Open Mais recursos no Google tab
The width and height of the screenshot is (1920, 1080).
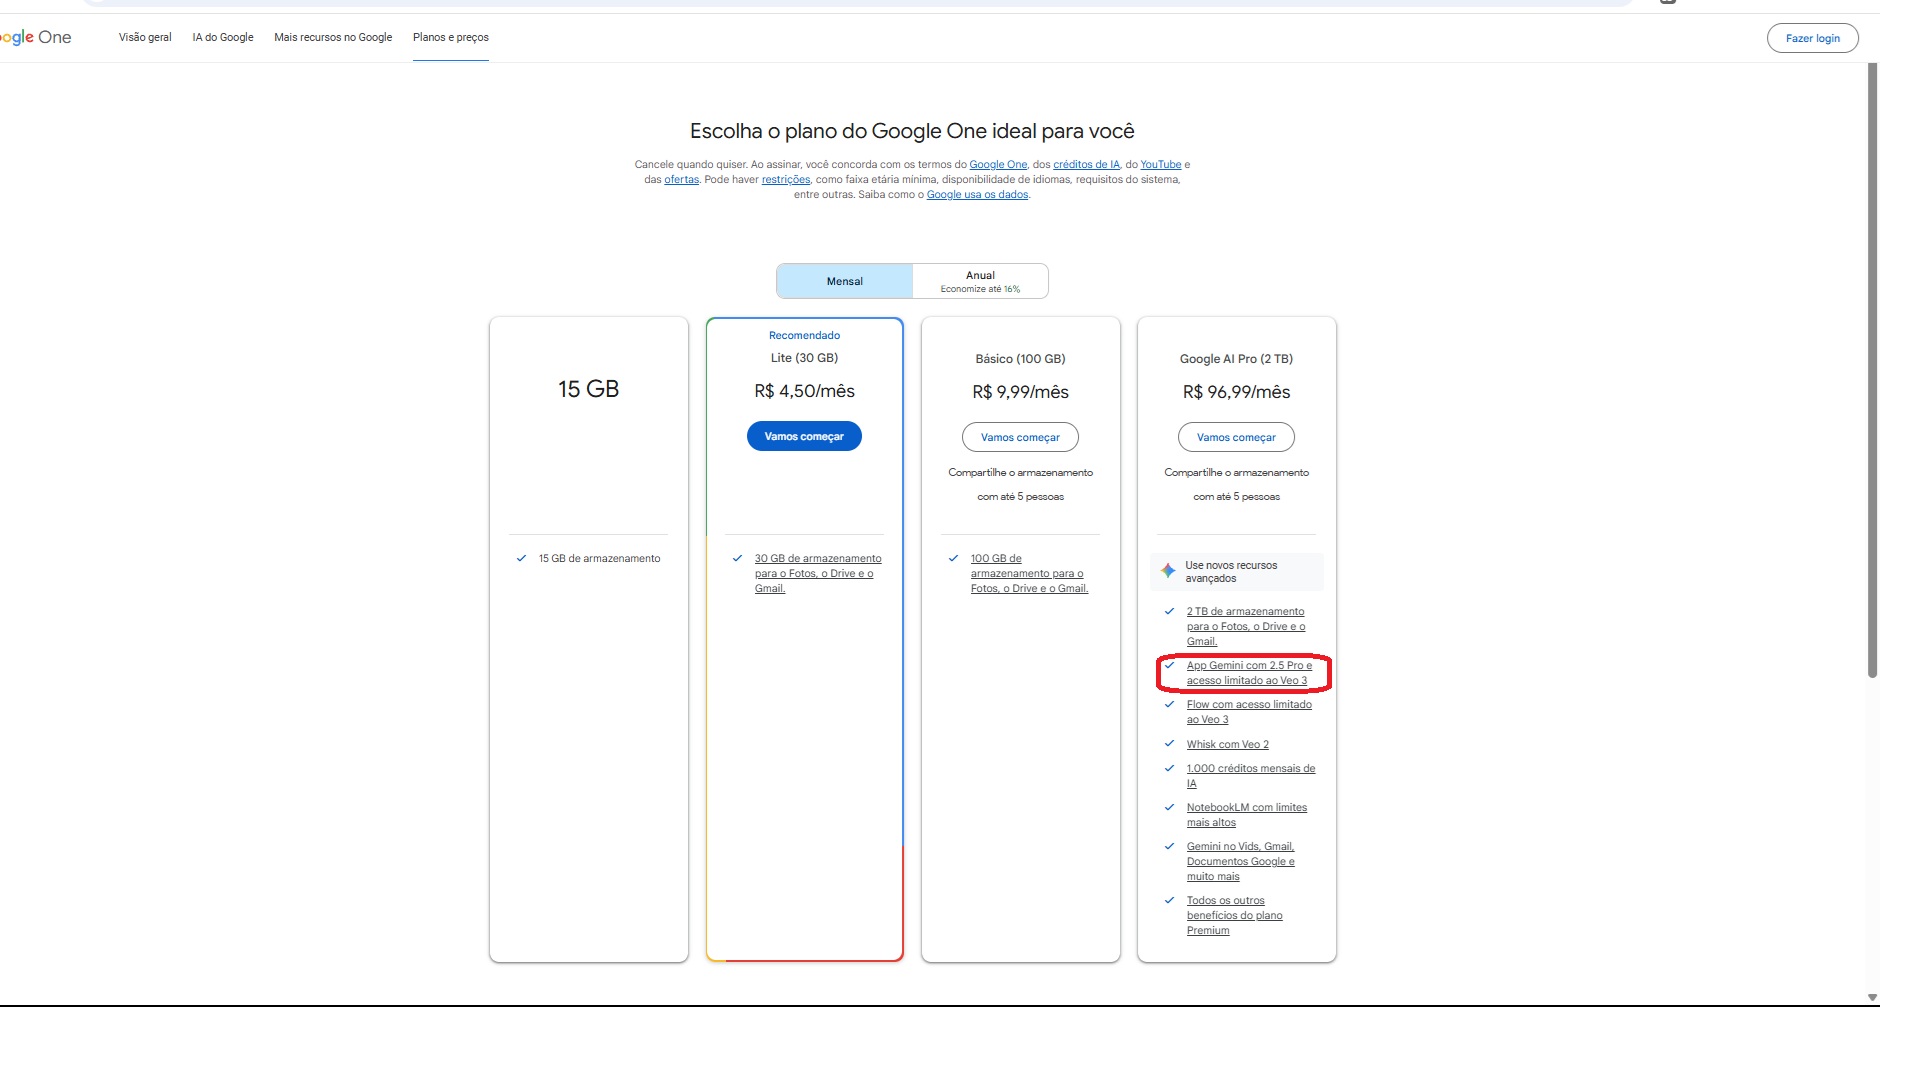[333, 37]
